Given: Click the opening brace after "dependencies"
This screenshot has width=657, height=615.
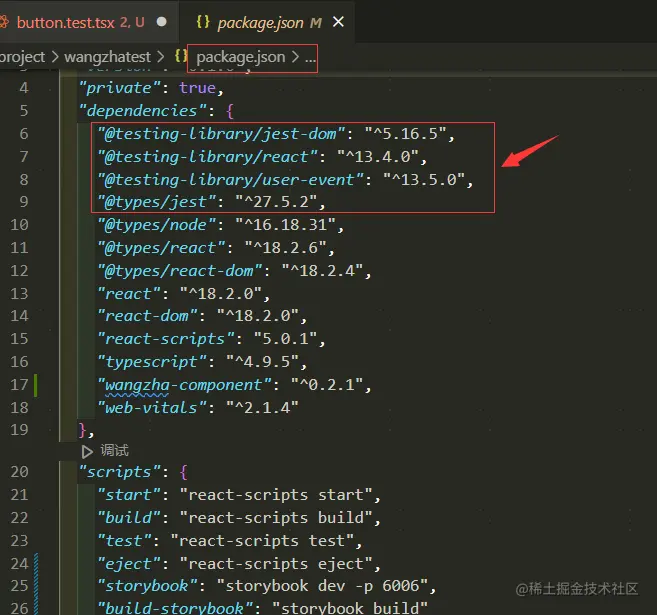Looking at the screenshot, I should pos(230,111).
